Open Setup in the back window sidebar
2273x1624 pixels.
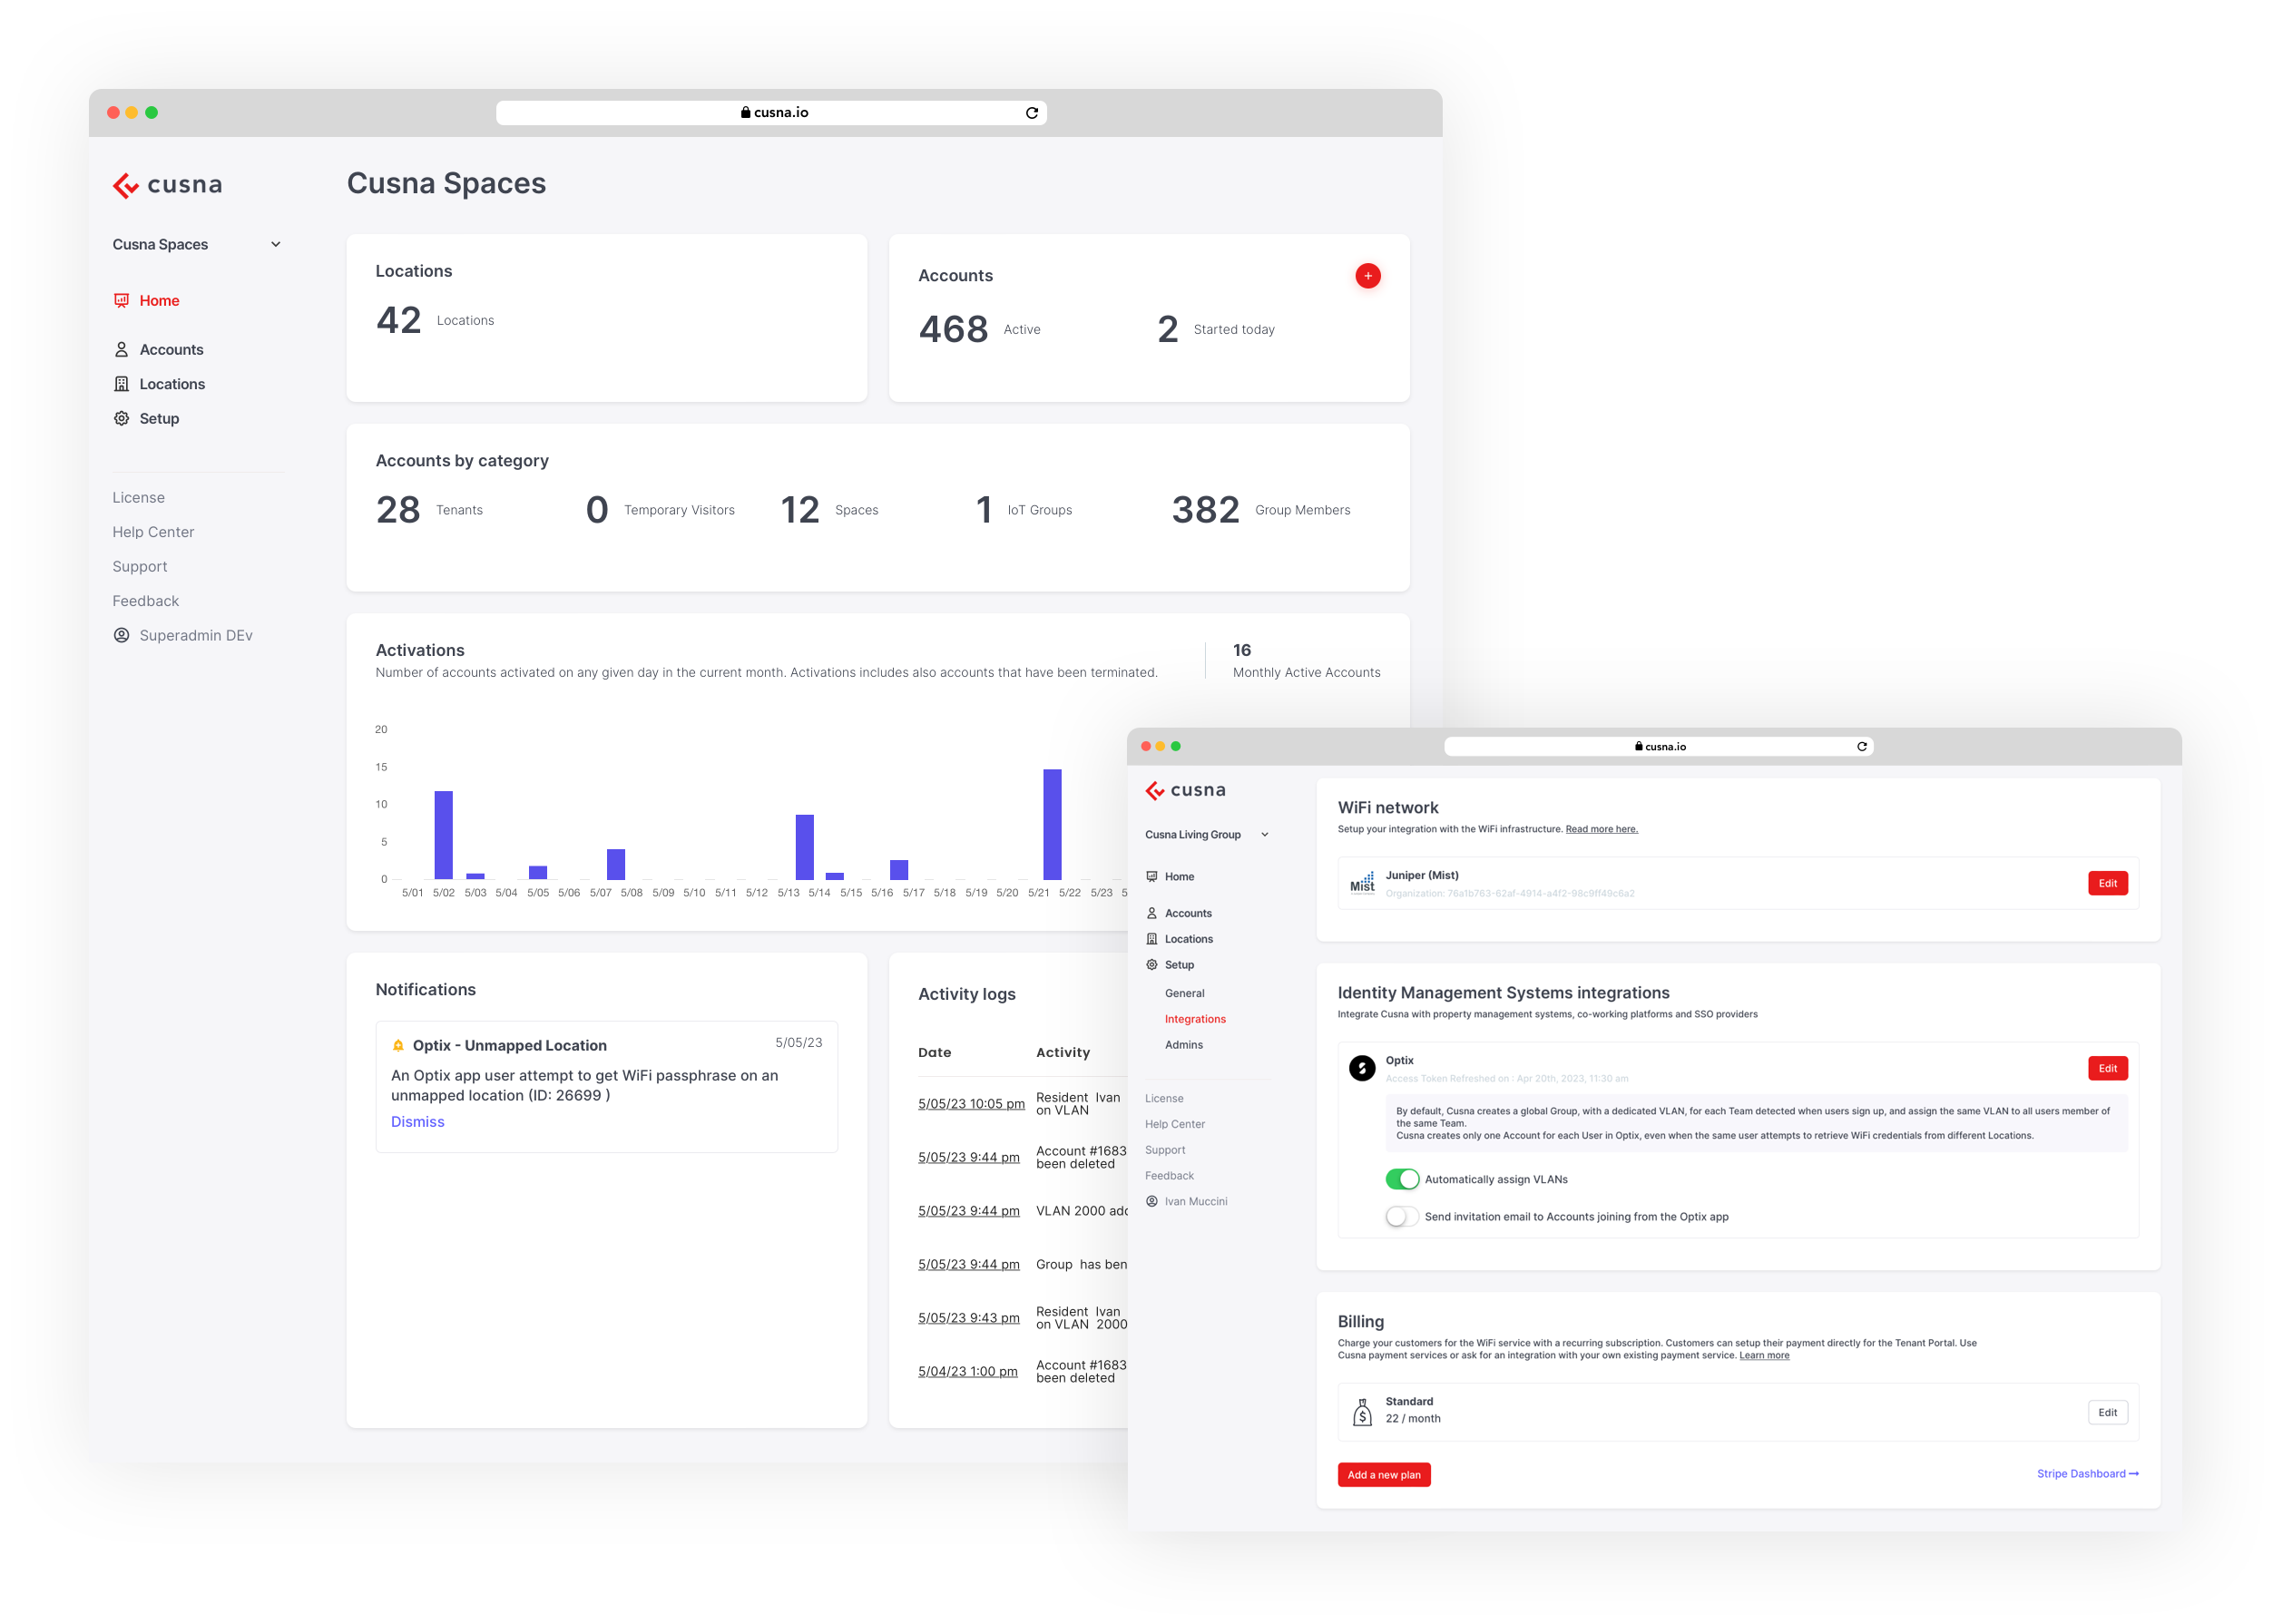[159, 418]
